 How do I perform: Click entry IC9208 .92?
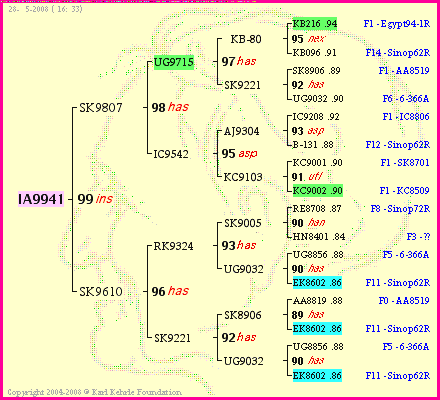[316, 117]
